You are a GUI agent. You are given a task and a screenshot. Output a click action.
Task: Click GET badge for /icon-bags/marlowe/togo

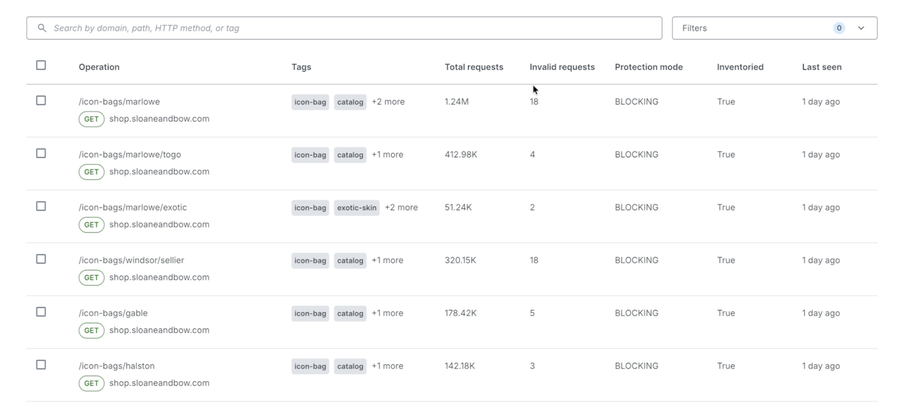(91, 172)
